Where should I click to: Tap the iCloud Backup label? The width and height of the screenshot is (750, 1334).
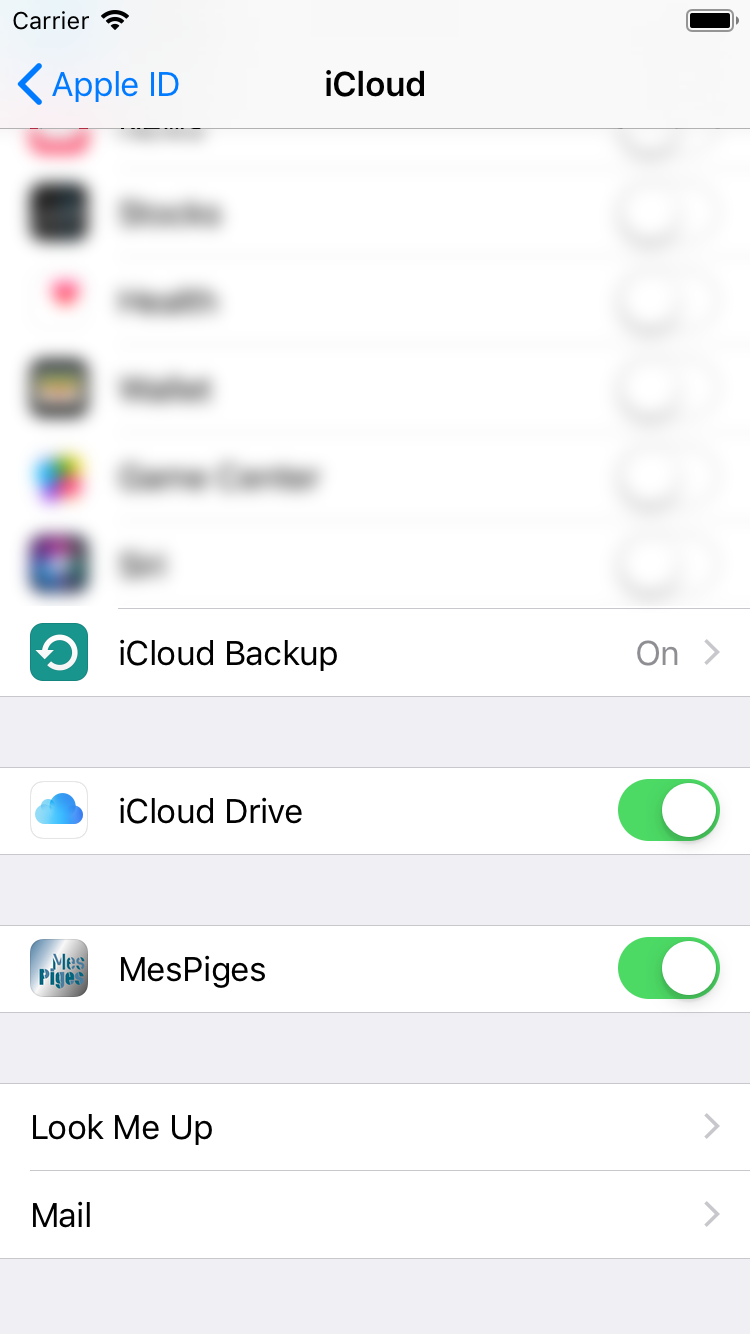[x=228, y=653]
